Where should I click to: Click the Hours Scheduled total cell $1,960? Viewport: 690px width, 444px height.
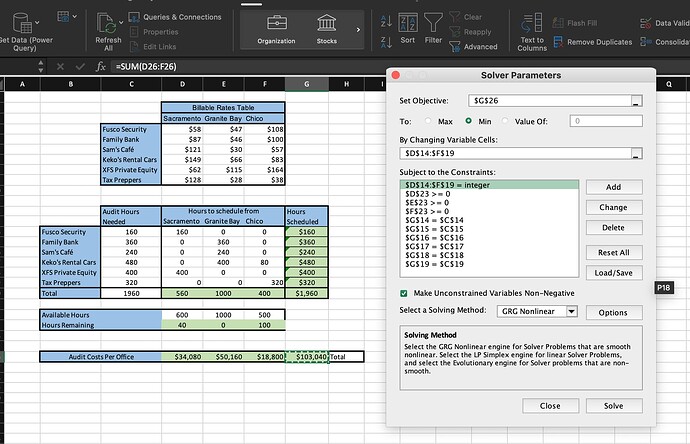click(x=307, y=293)
